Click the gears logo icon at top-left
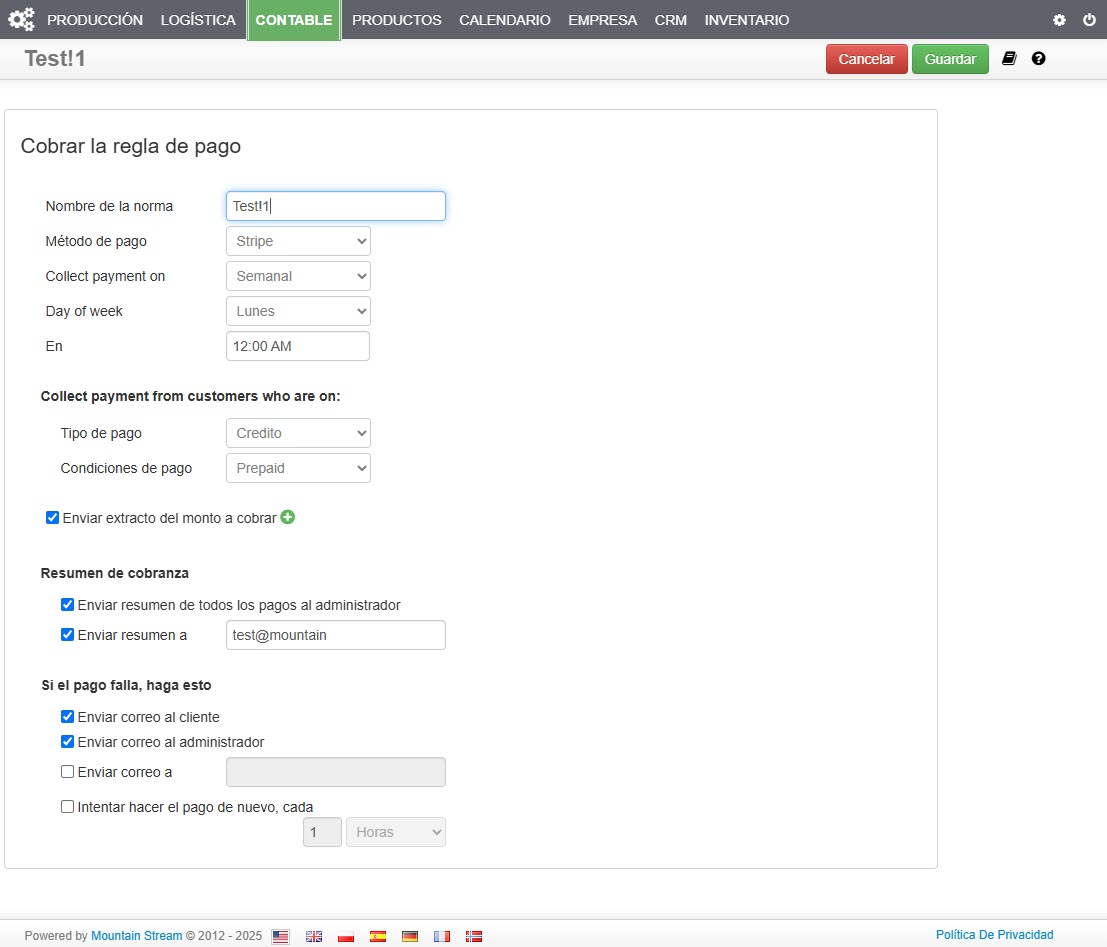This screenshot has width=1107, height=947. point(21,19)
